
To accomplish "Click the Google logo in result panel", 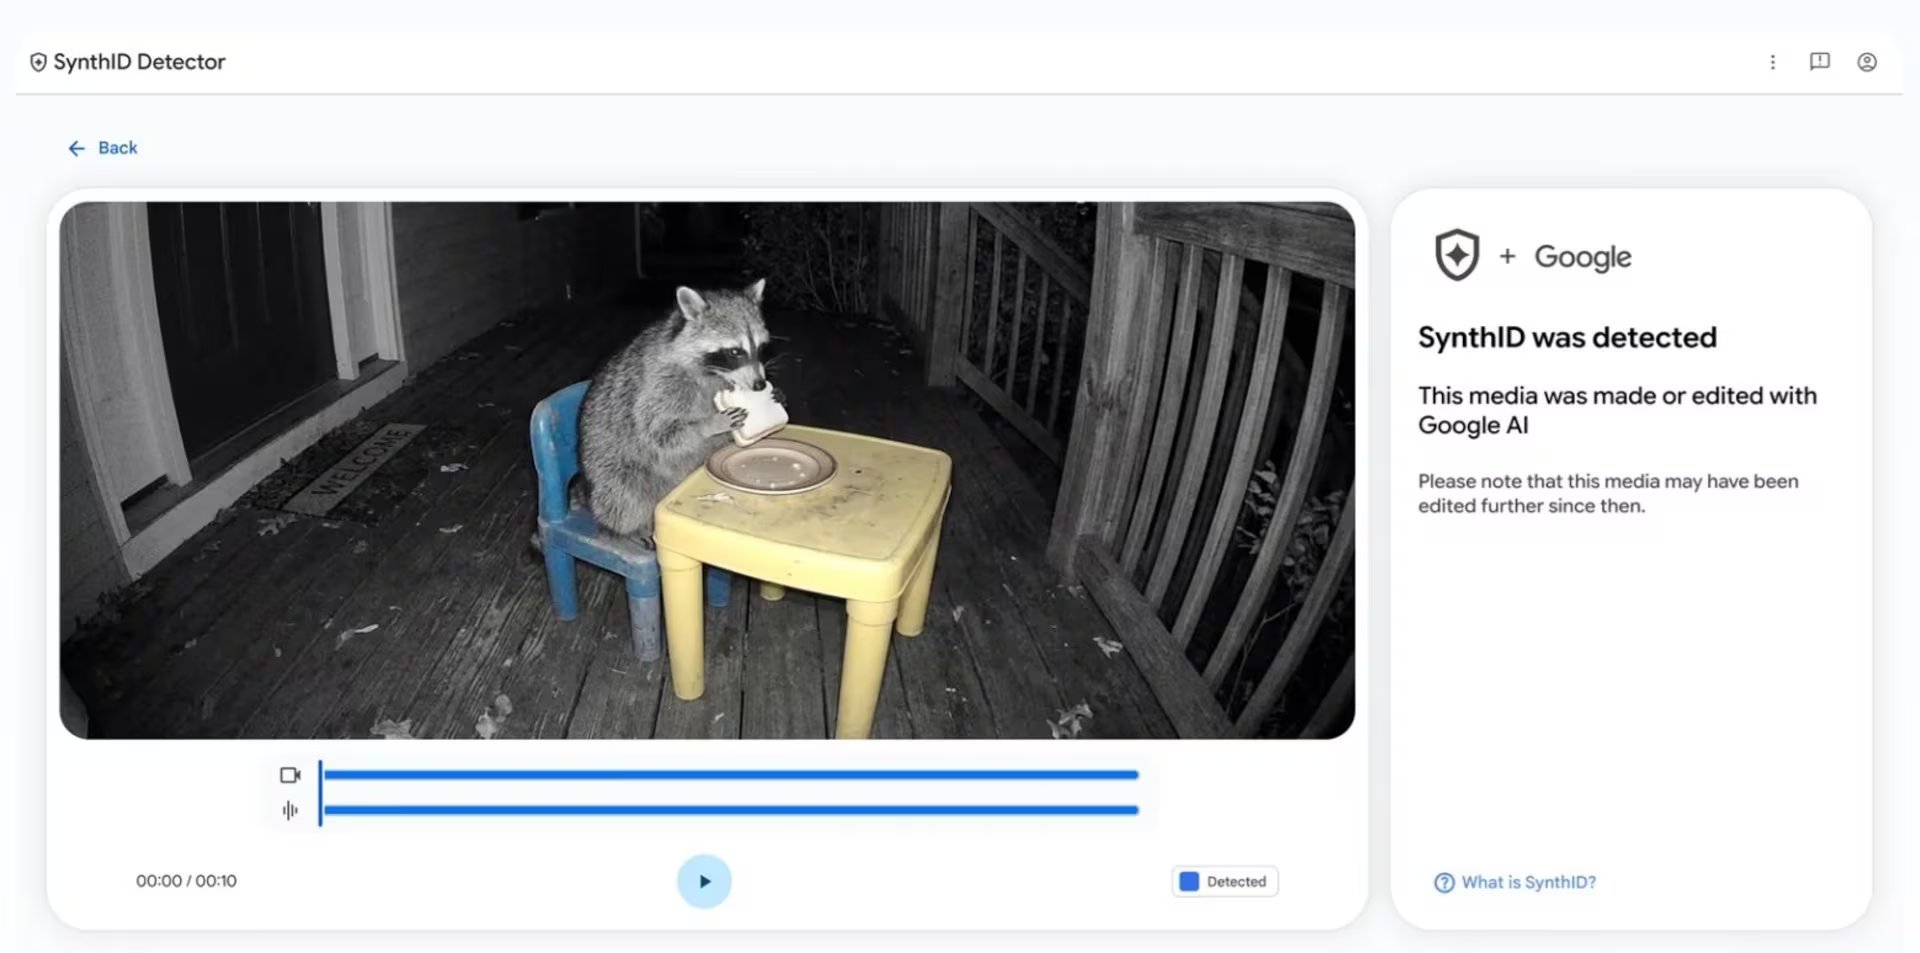I will click(1583, 257).
